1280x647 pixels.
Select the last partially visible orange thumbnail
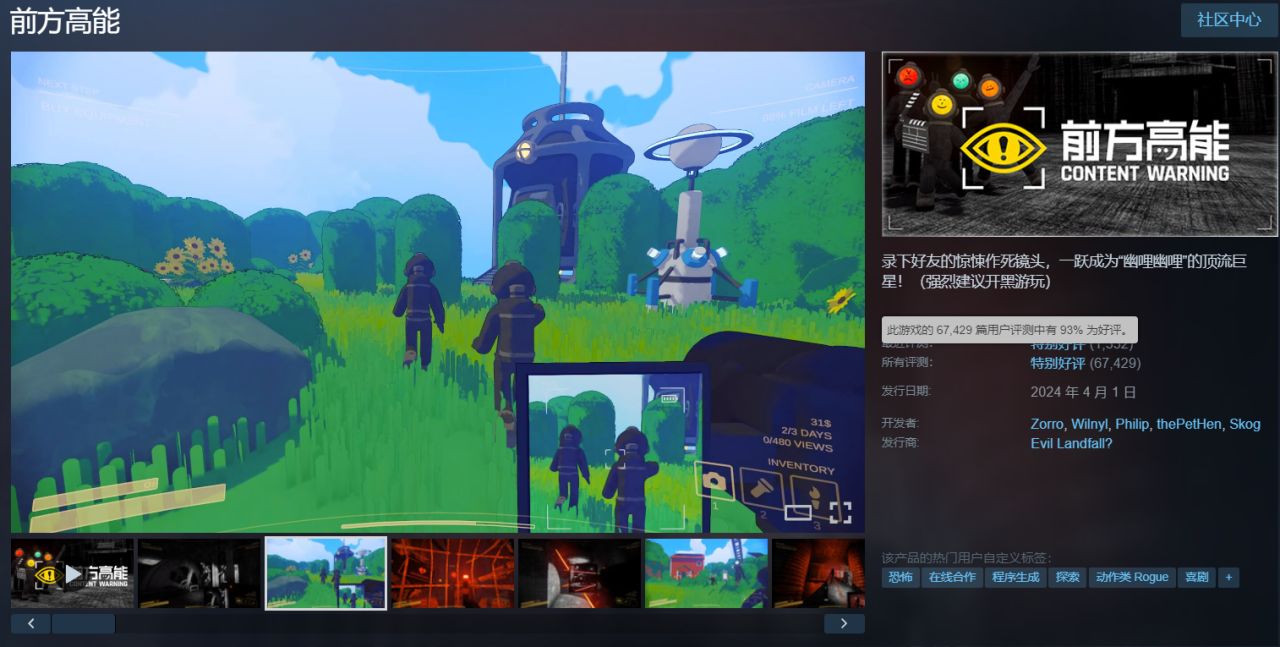[819, 574]
